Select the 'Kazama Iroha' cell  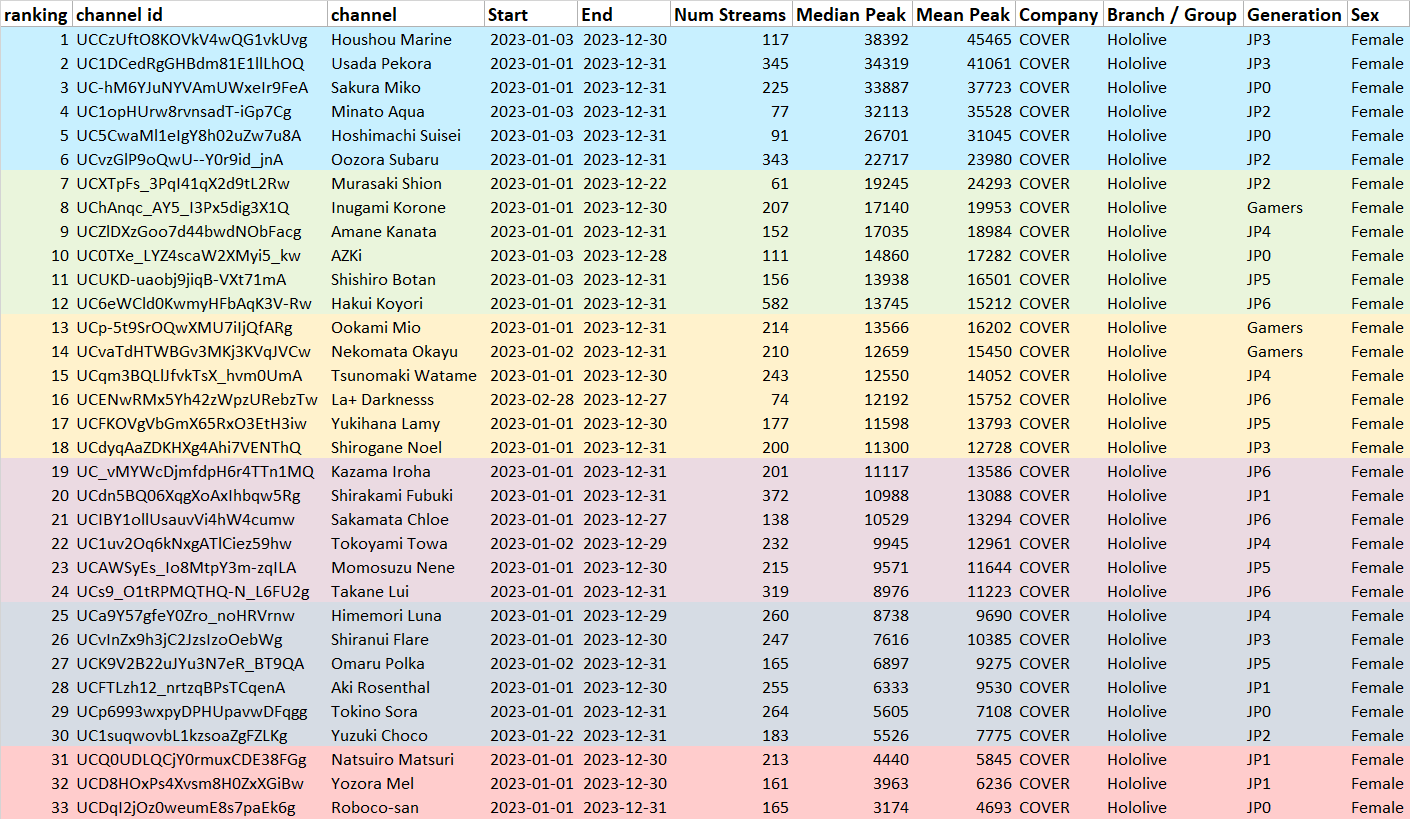(406, 472)
